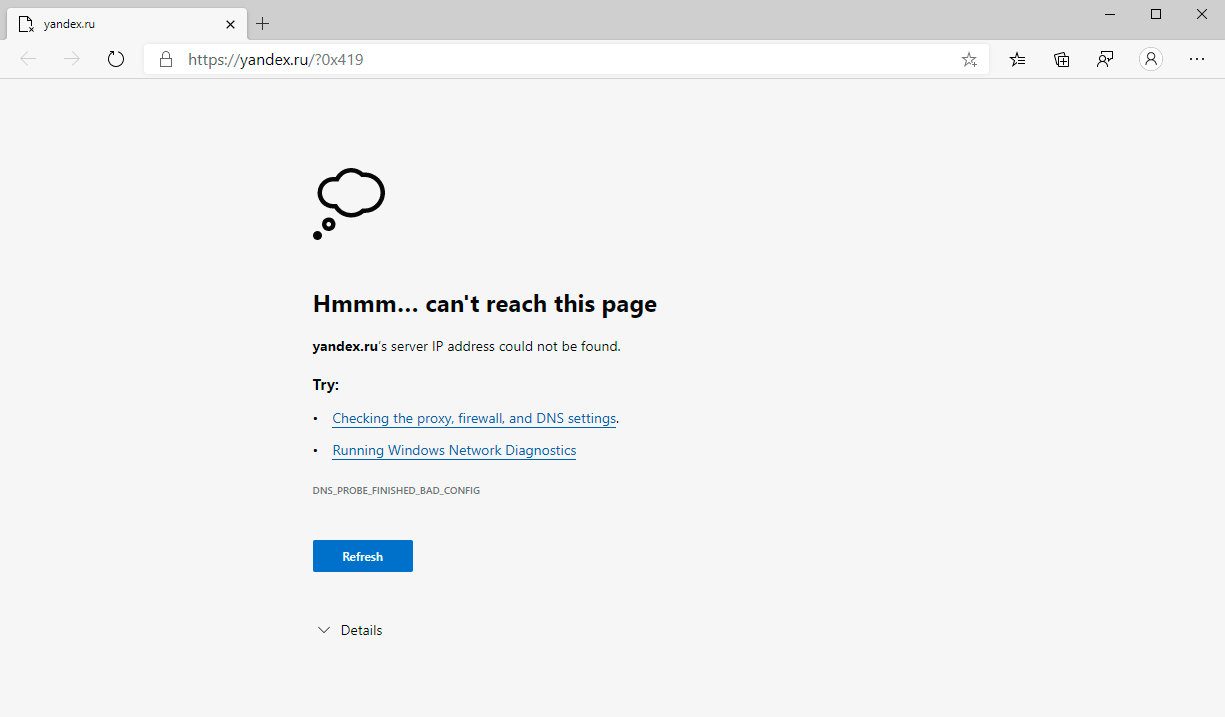Click the tab's page error icon

26,23
